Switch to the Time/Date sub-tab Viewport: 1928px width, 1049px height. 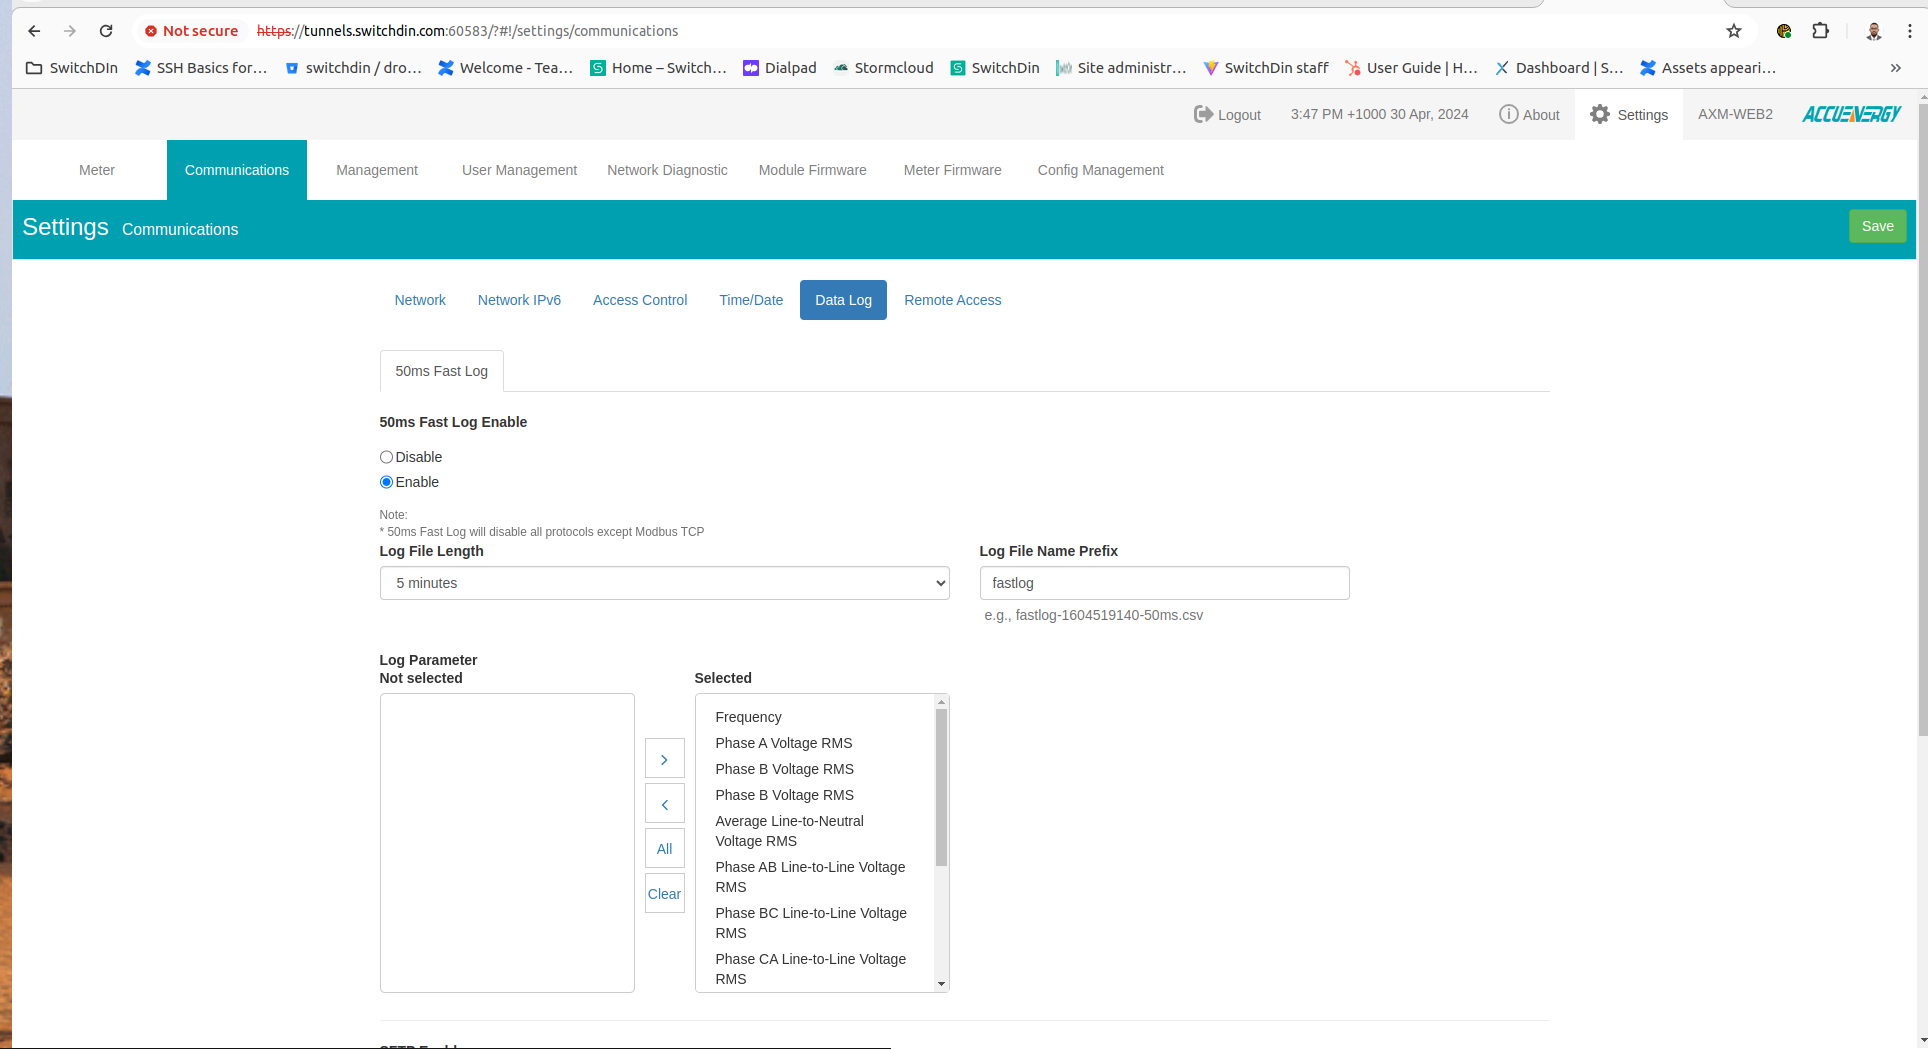point(751,300)
